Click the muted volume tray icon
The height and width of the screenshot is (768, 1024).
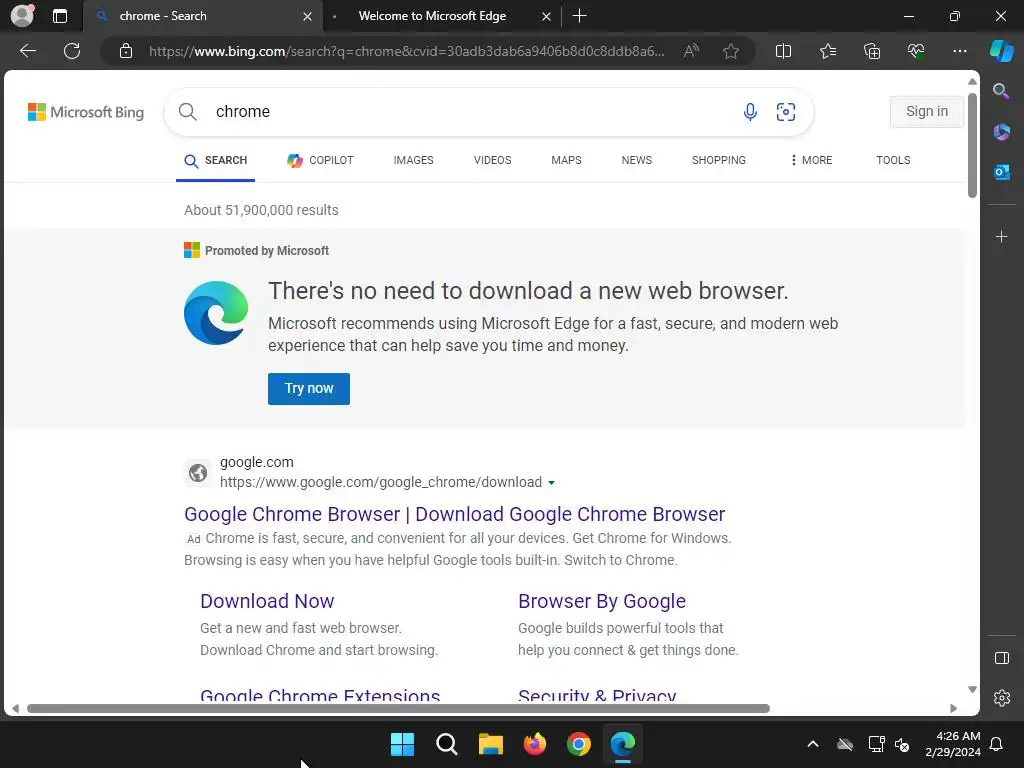click(x=902, y=744)
